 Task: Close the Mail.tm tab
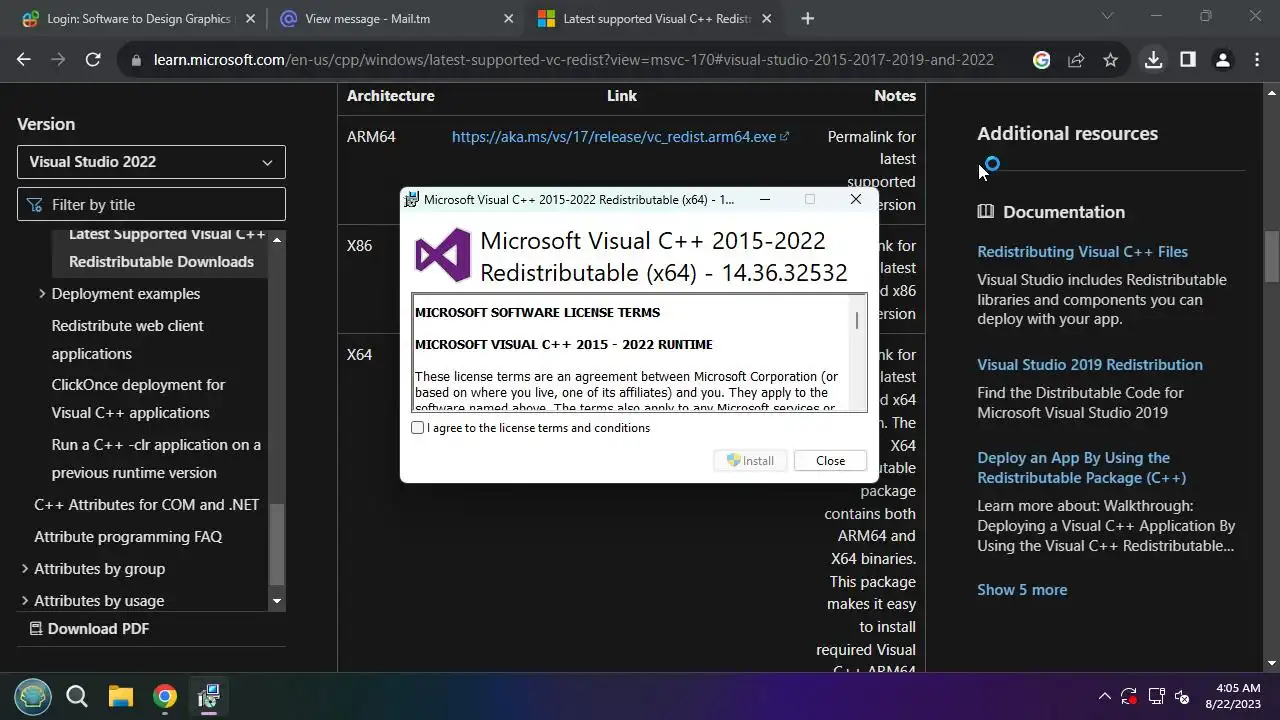coord(508,18)
